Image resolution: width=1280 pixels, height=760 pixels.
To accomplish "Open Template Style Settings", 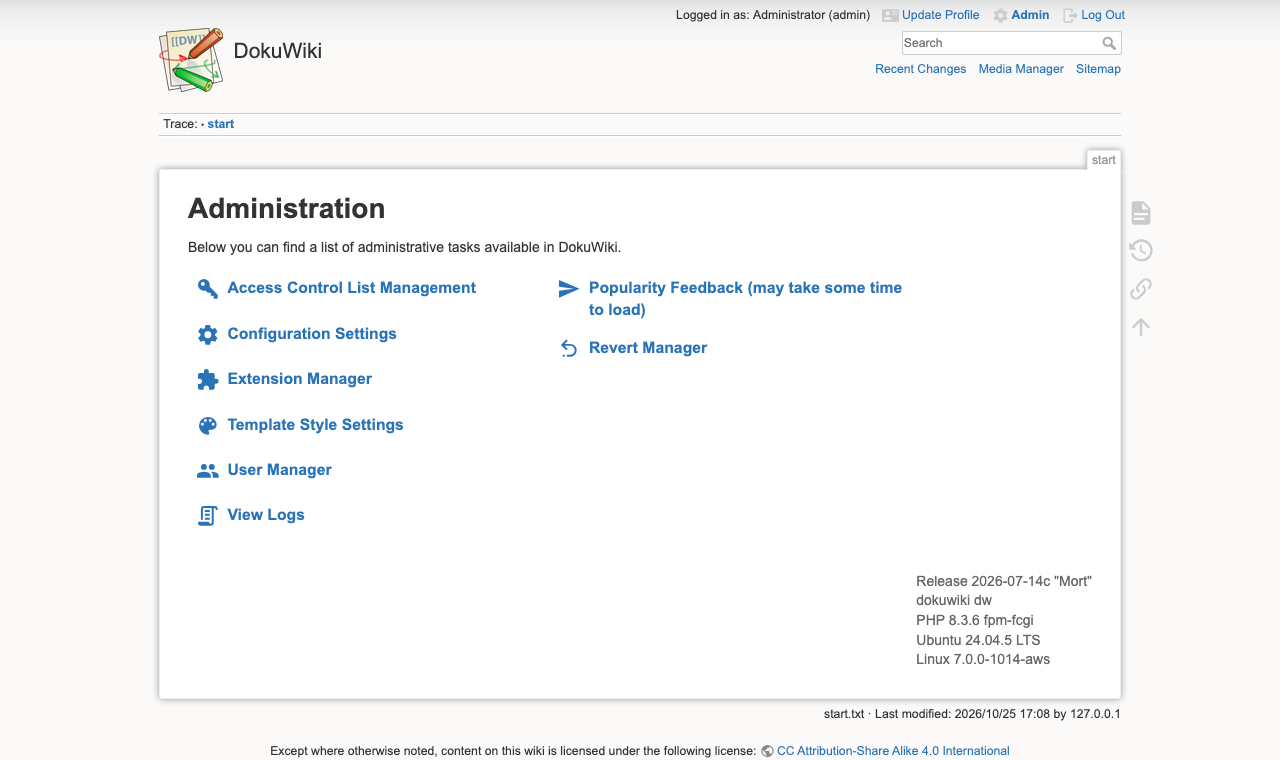I will (x=316, y=425).
